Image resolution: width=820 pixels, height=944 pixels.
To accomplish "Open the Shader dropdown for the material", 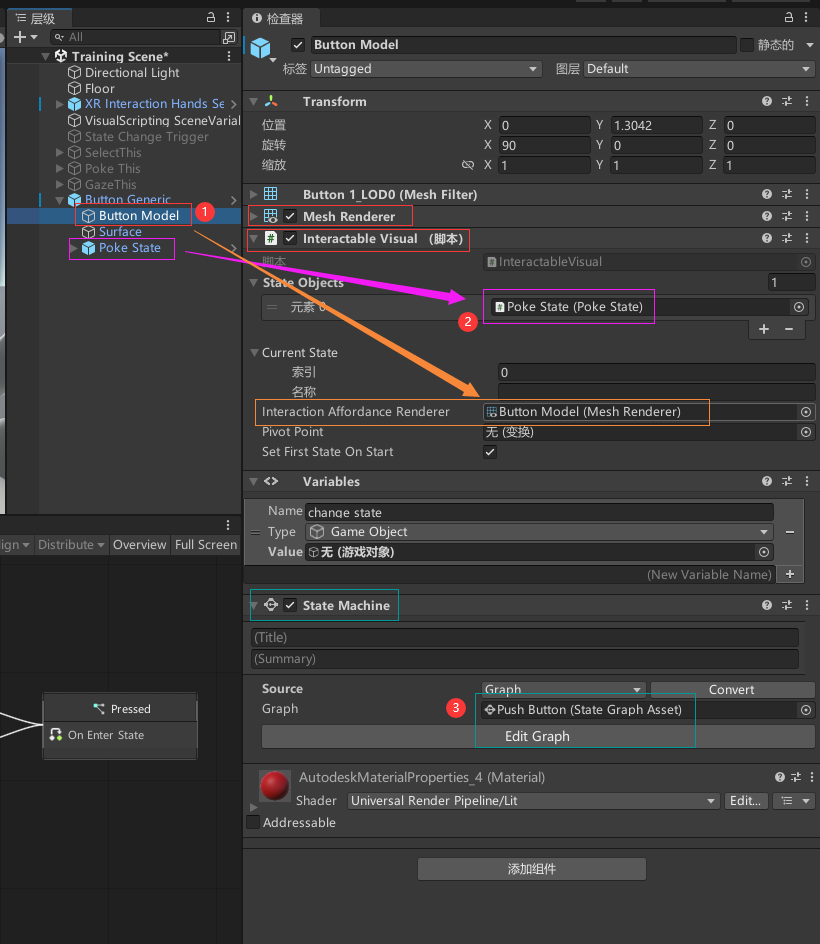I will click(x=533, y=801).
